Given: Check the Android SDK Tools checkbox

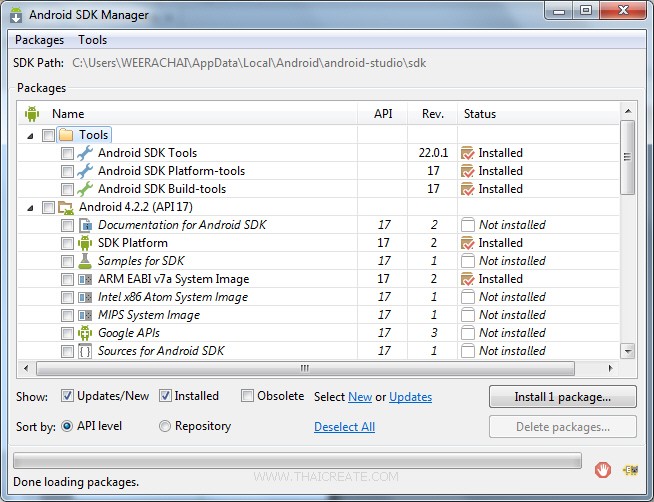Looking at the screenshot, I should click(x=67, y=153).
